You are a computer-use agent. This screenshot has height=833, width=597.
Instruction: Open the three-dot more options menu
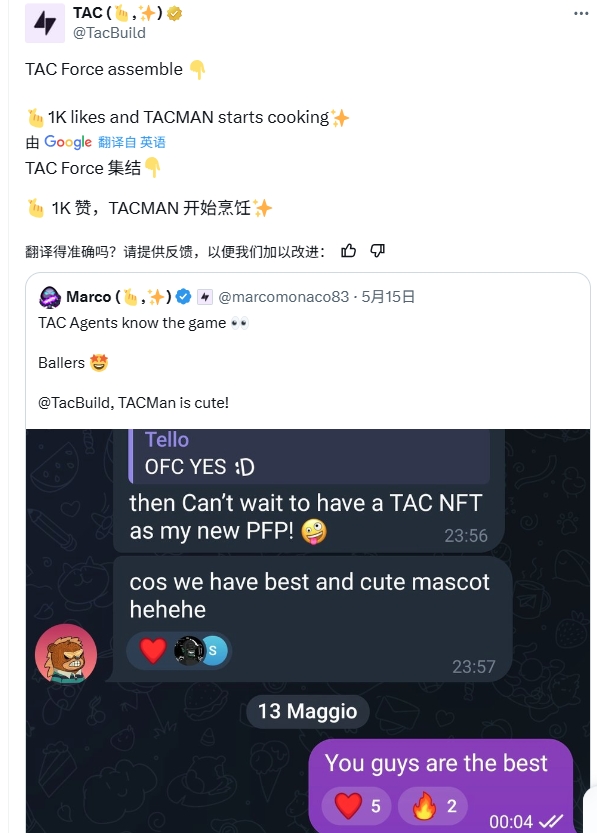(x=581, y=13)
